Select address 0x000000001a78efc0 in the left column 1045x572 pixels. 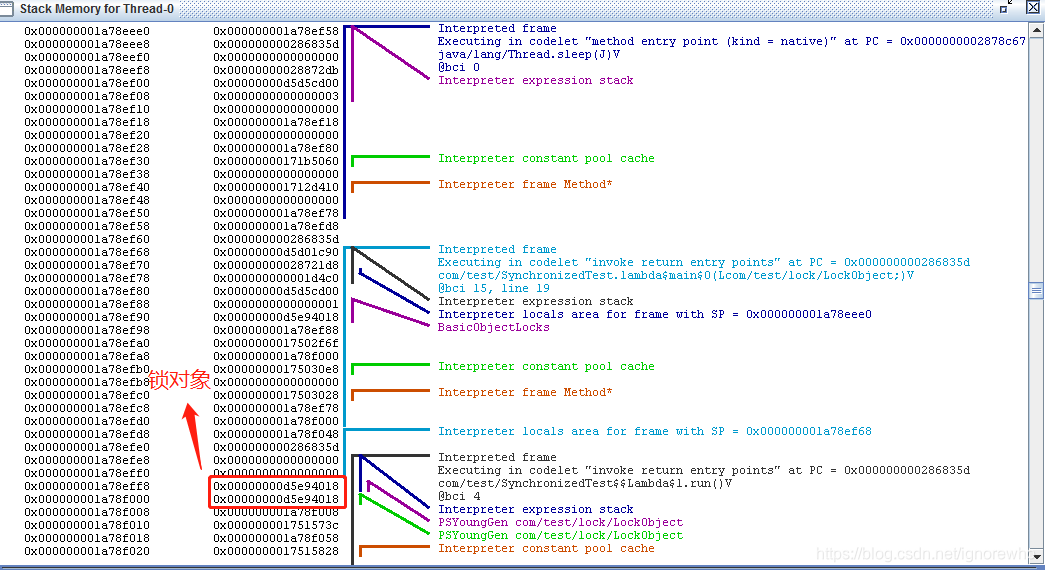point(87,395)
